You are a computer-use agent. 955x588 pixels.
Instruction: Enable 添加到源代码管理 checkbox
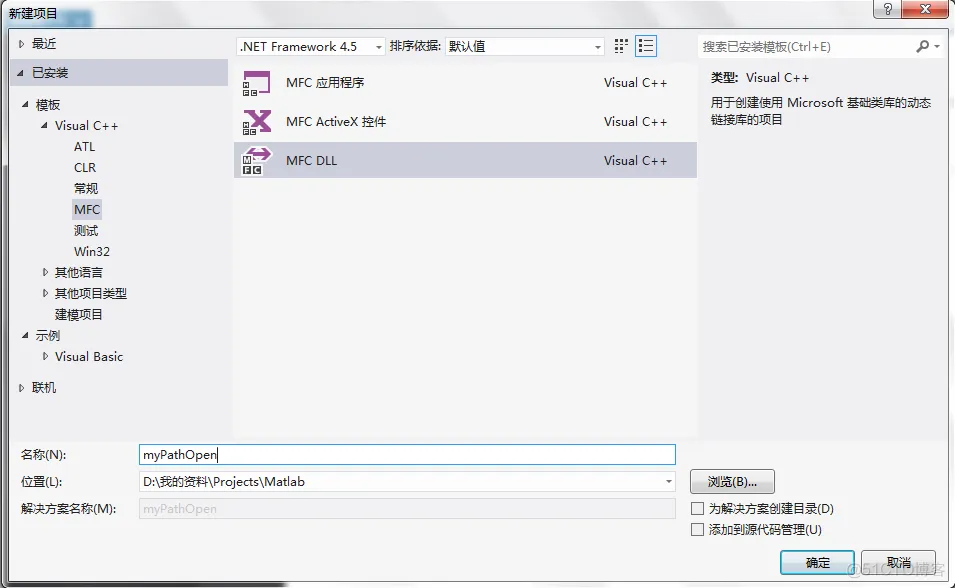tap(697, 530)
